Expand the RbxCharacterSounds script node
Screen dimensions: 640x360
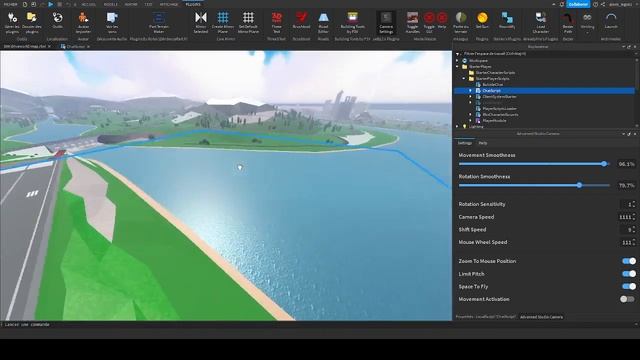coord(471,115)
